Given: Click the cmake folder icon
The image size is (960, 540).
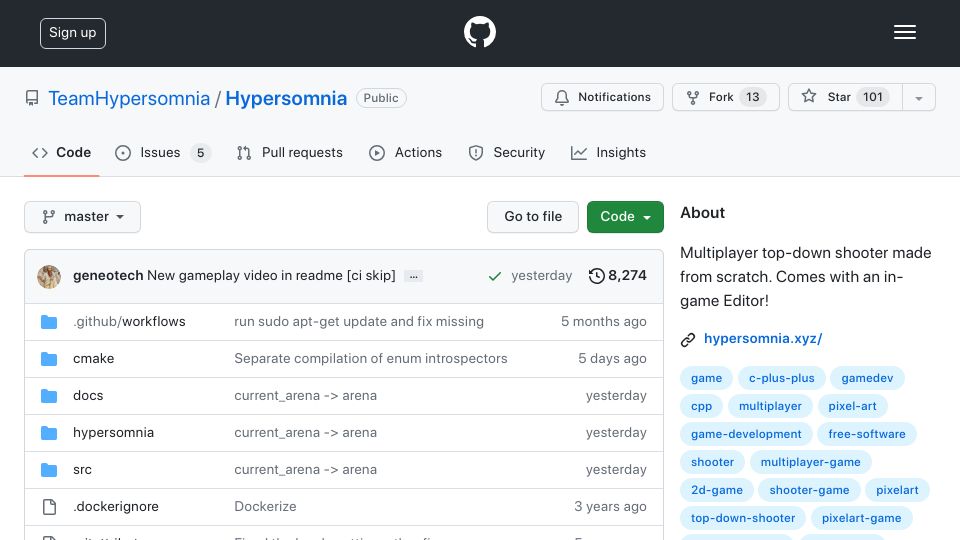Looking at the screenshot, I should point(49,359).
